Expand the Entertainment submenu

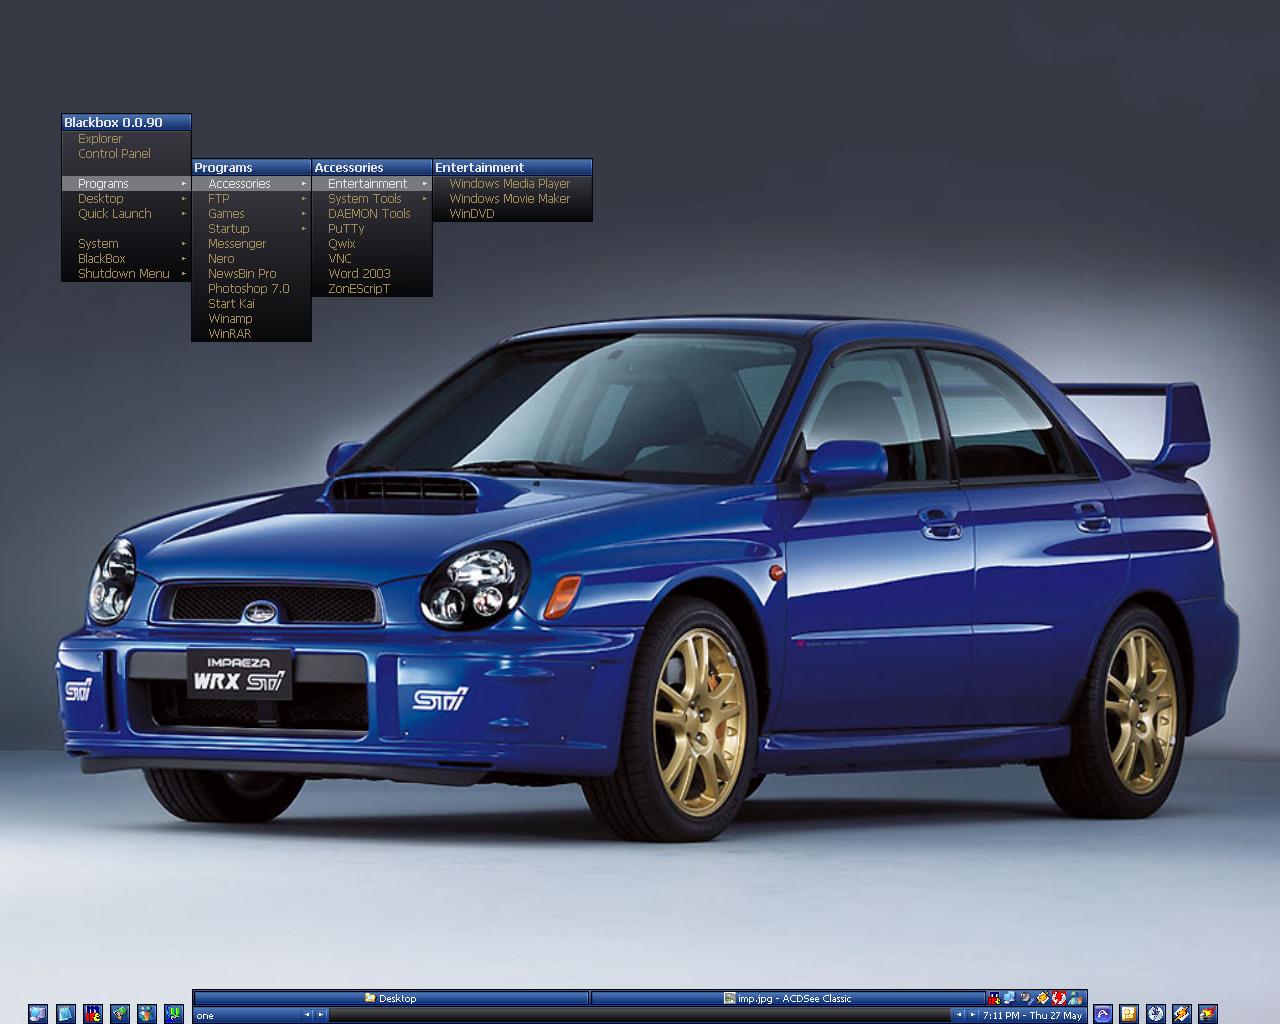pyautogui.click(x=372, y=184)
